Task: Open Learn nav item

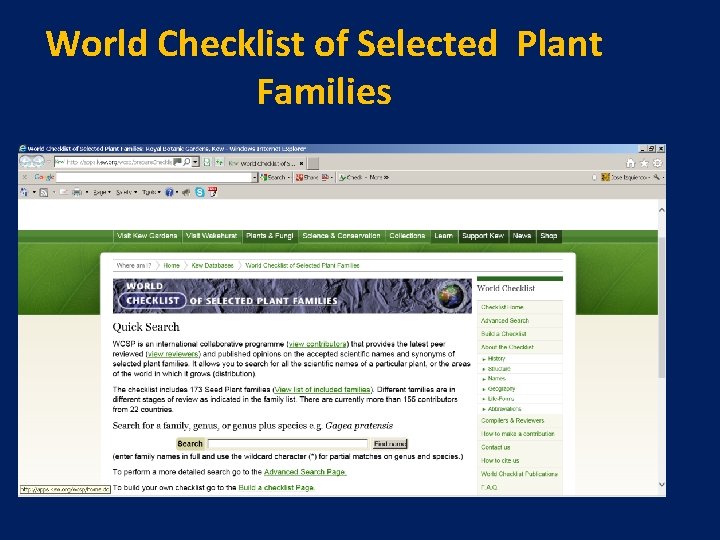Action: tap(444, 236)
